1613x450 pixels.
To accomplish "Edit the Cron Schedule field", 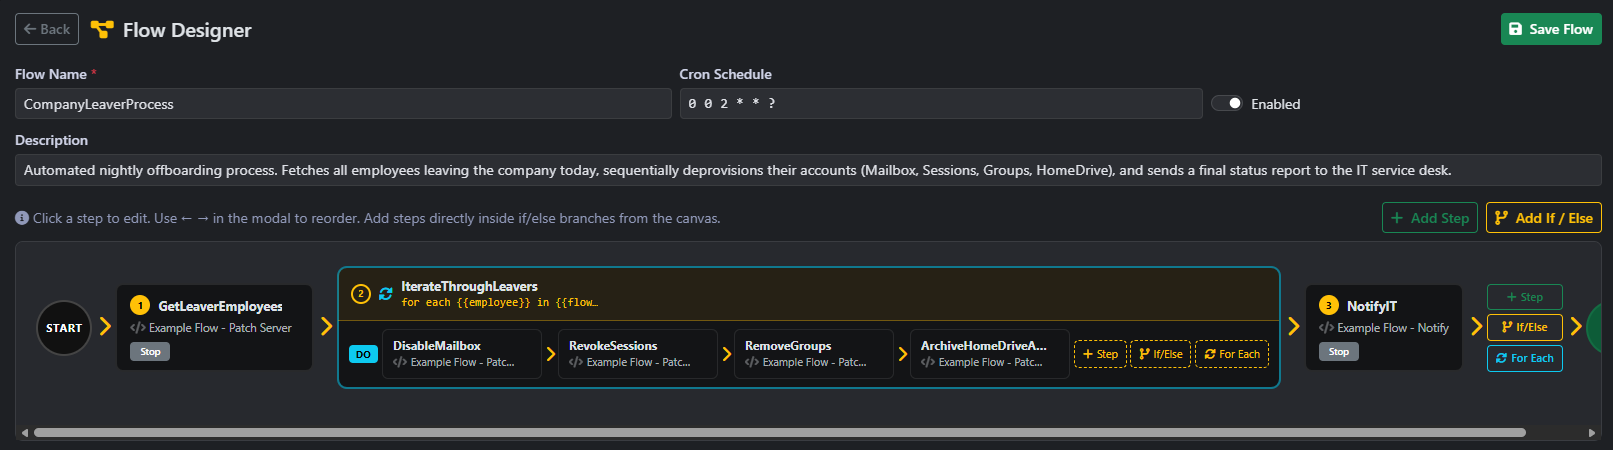I will pos(941,104).
